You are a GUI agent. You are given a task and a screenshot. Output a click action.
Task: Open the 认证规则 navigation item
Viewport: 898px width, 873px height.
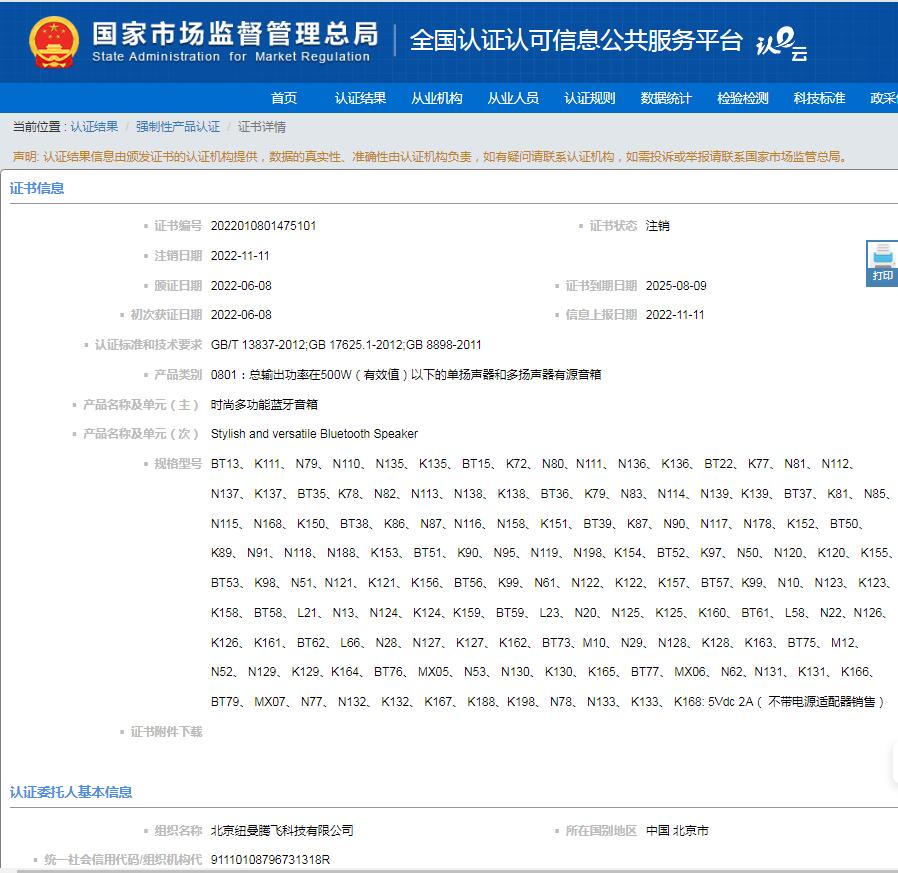(x=590, y=98)
